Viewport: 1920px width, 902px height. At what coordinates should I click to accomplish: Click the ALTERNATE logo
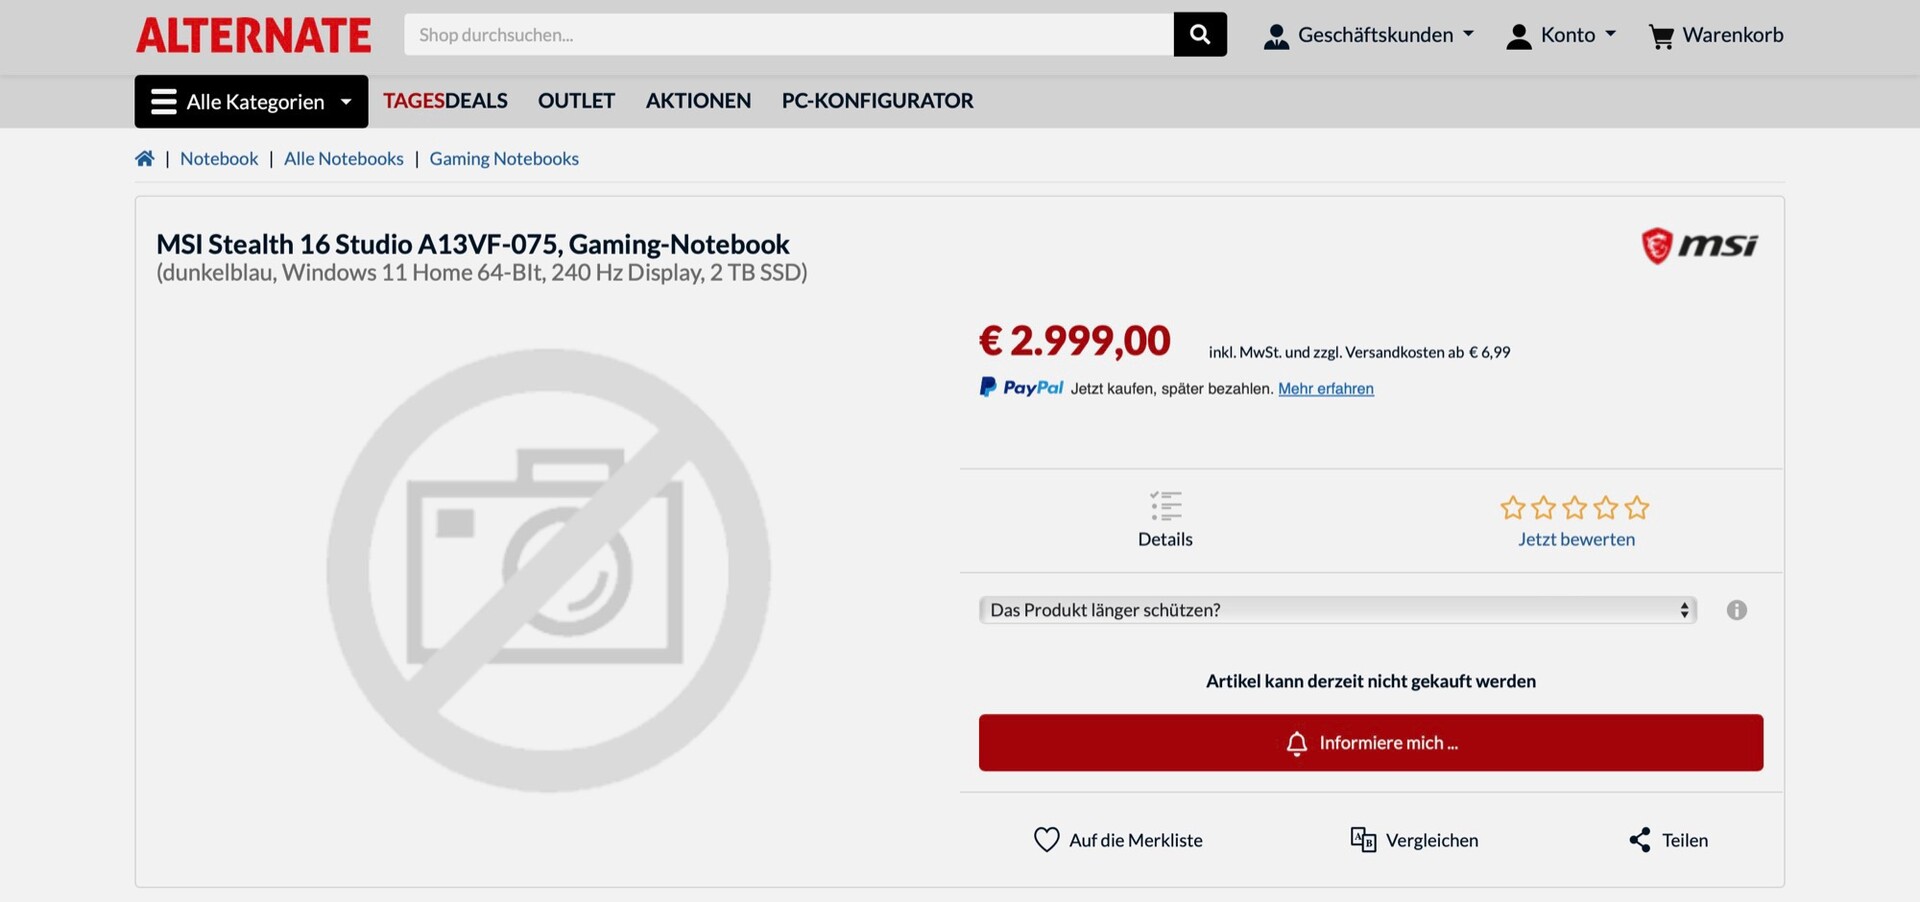(254, 36)
